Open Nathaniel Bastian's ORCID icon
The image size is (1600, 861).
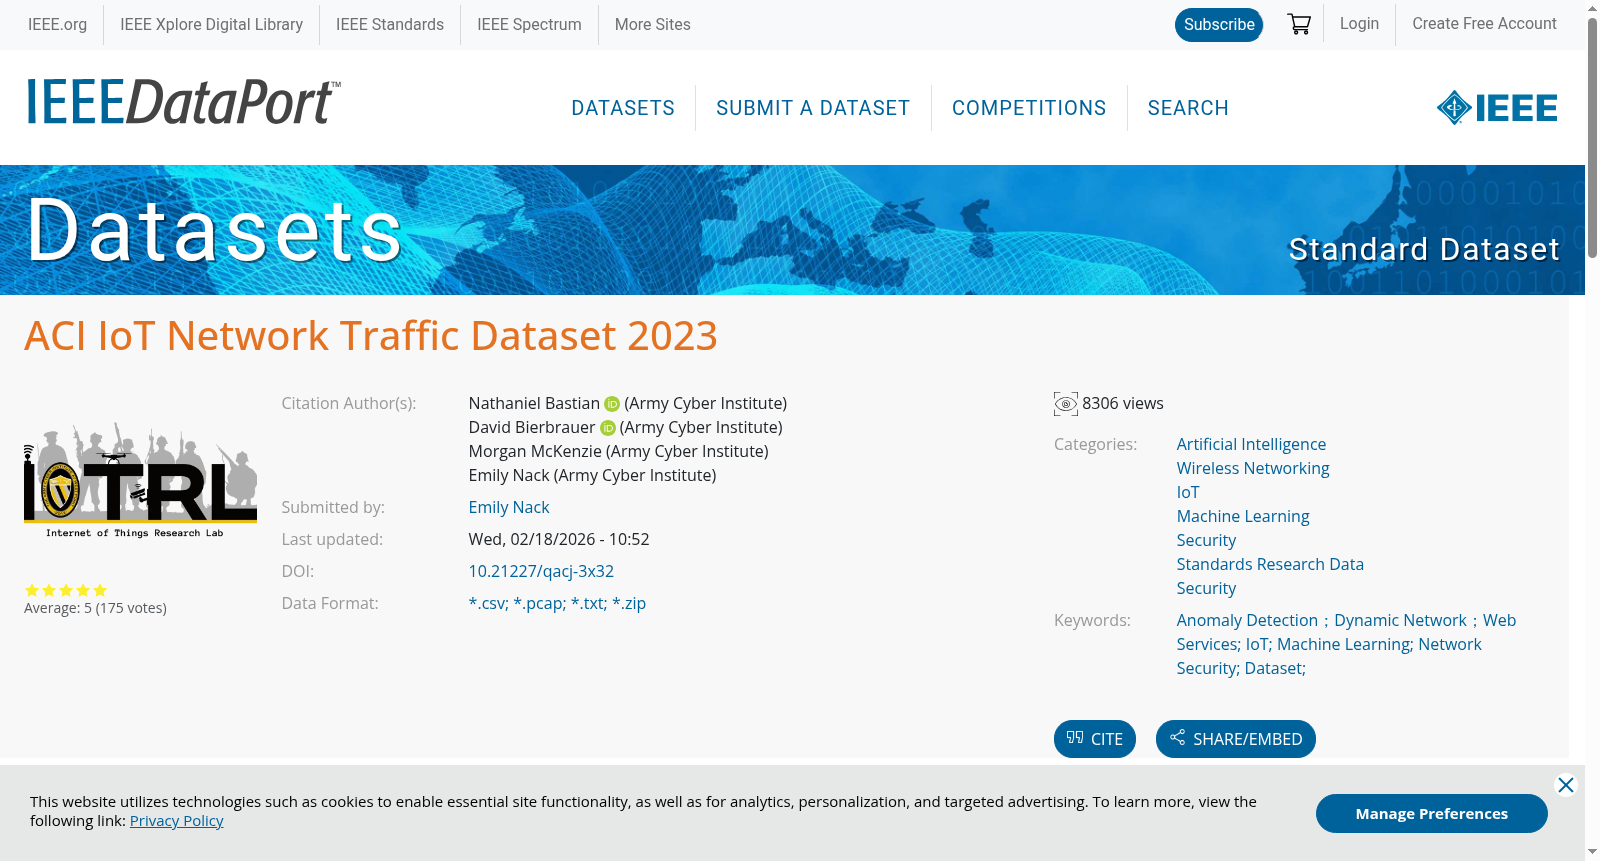coord(612,404)
